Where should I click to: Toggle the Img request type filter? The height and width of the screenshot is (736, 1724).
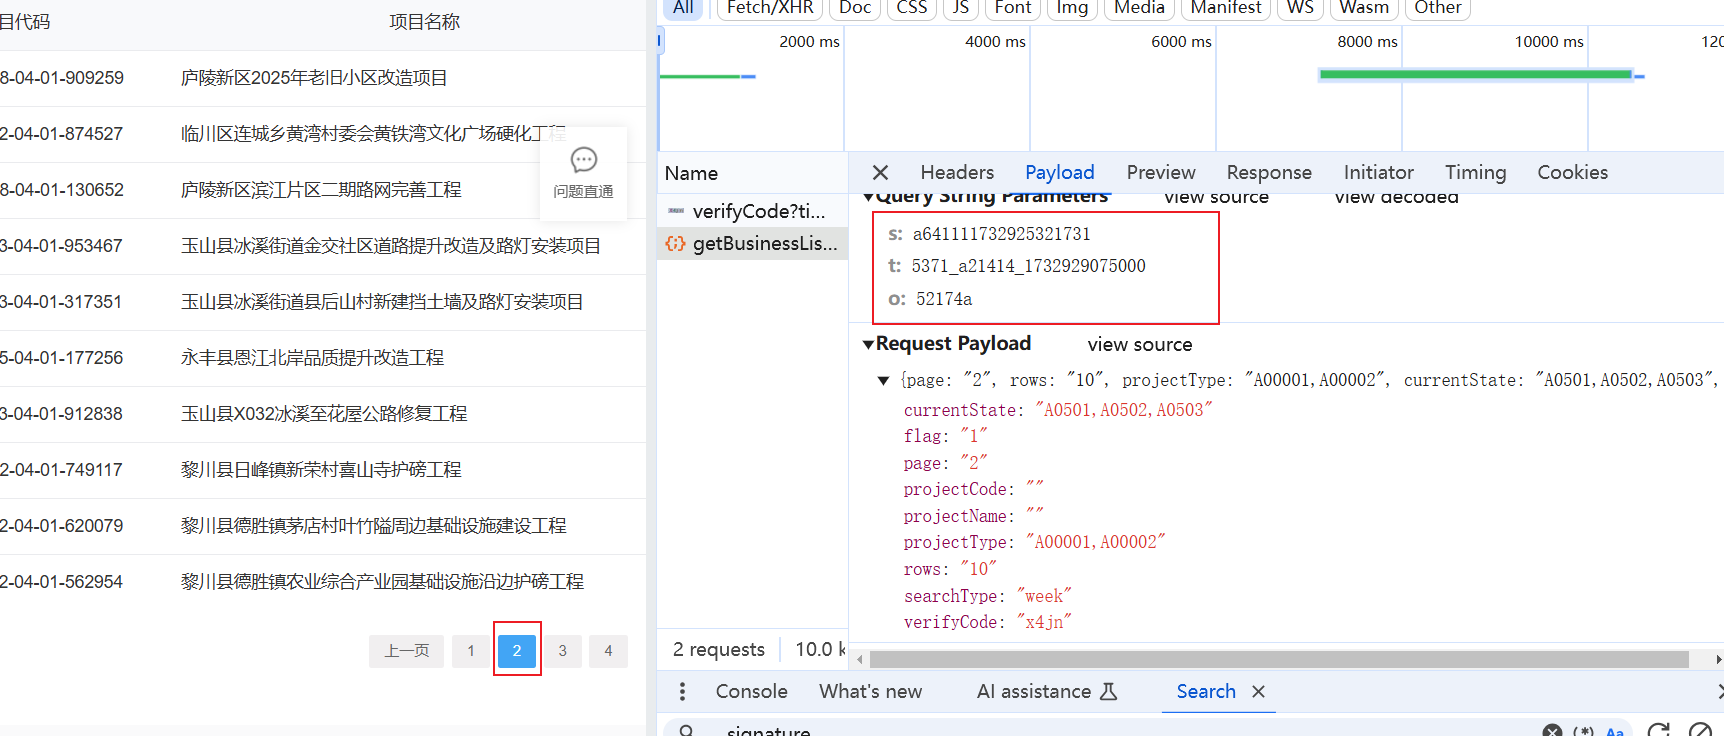coord(1072,8)
